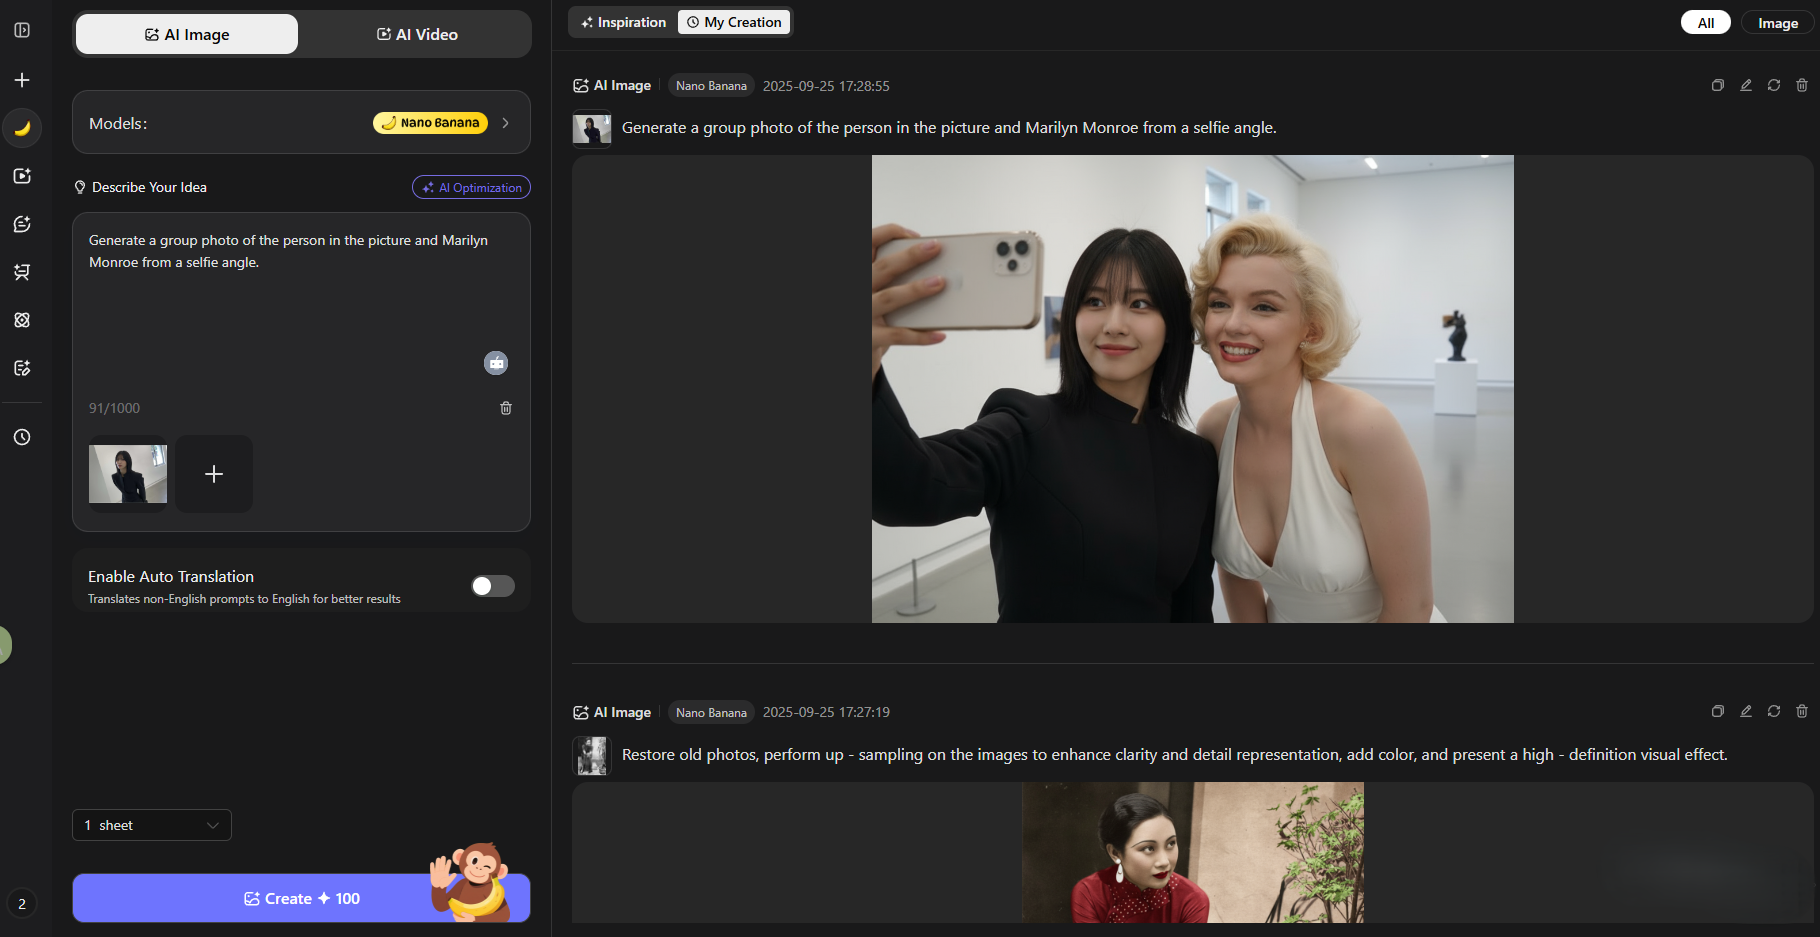
Task: Delete the restore old photos creation
Action: click(1801, 712)
